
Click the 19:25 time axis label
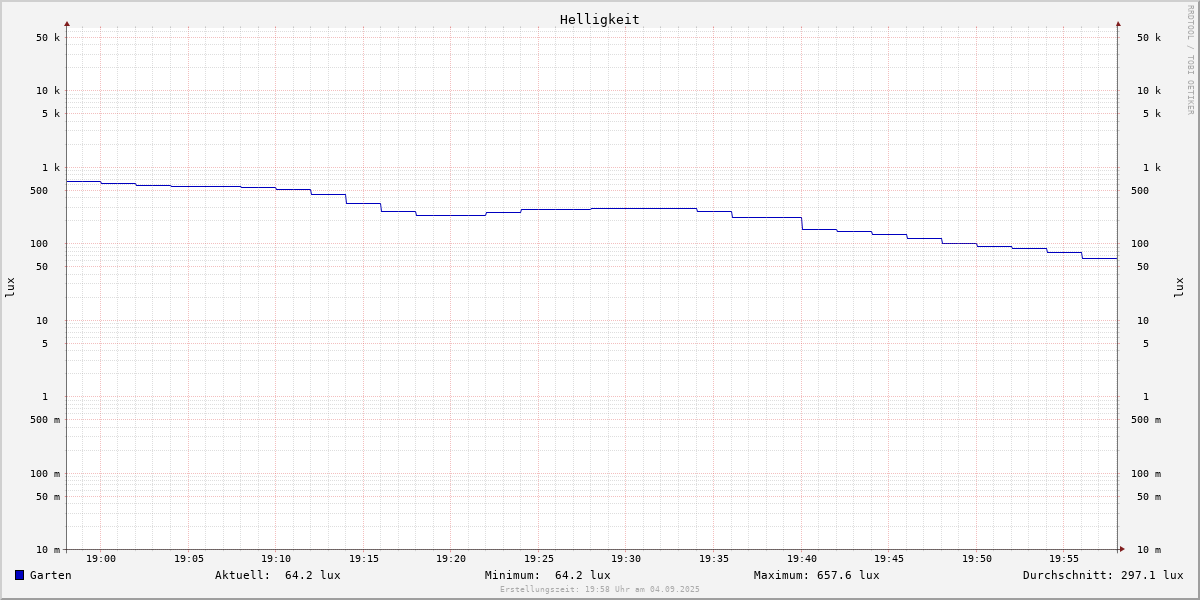point(539,559)
